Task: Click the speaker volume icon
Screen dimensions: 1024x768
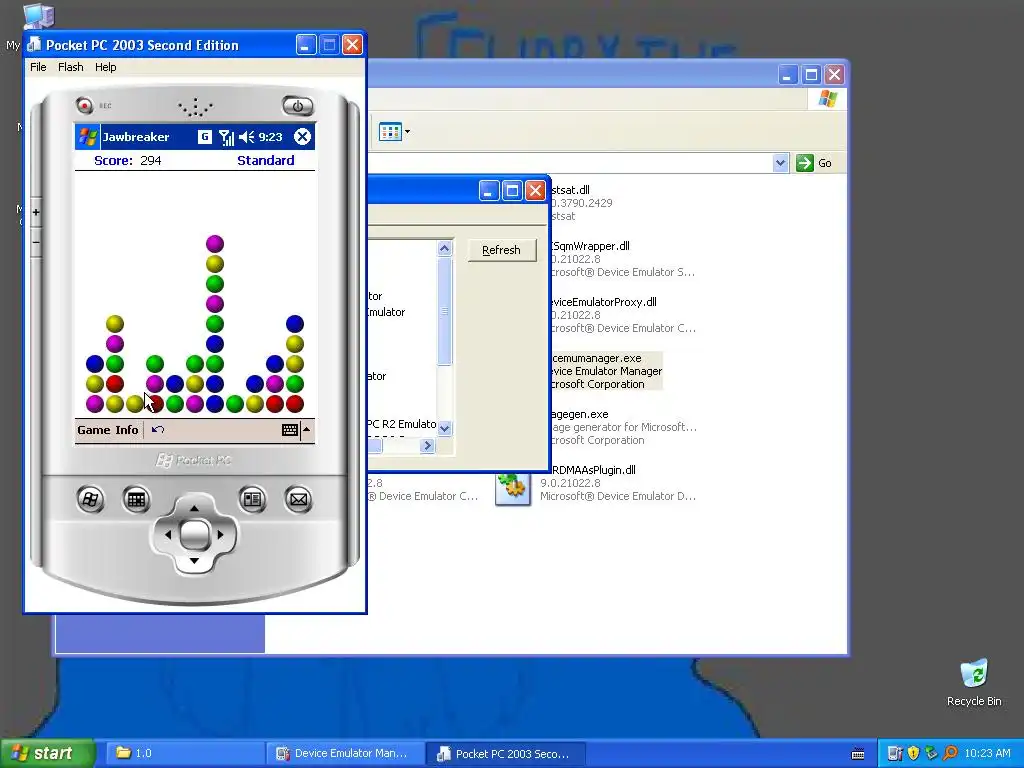Action: (246, 137)
